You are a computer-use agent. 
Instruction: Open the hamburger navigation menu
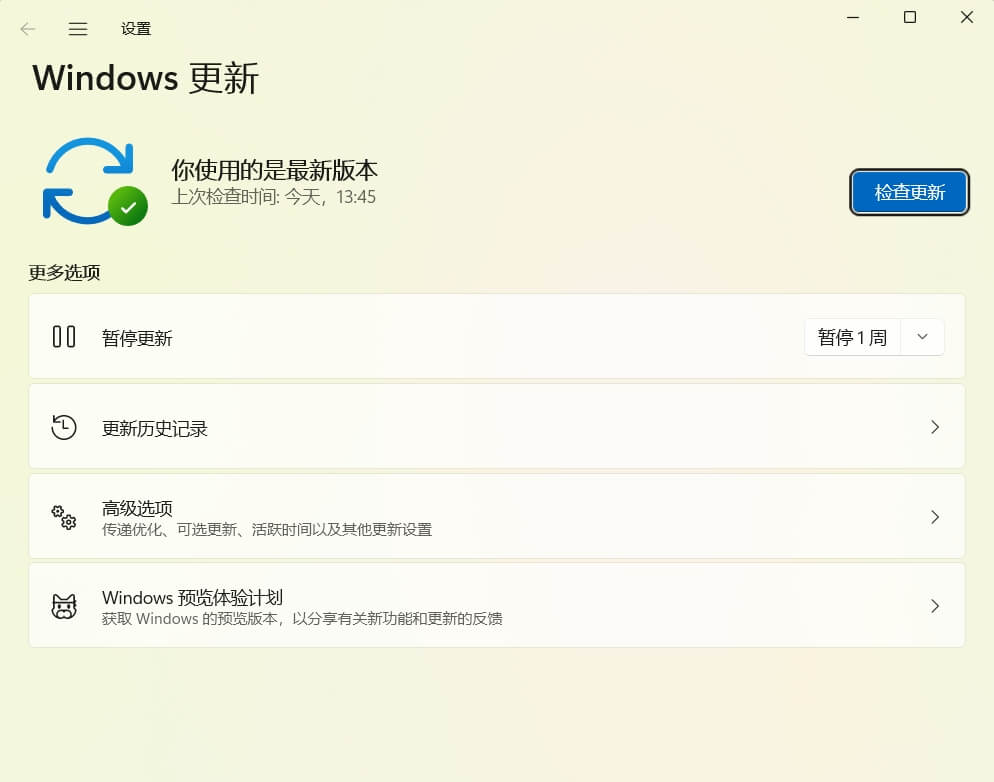78,29
